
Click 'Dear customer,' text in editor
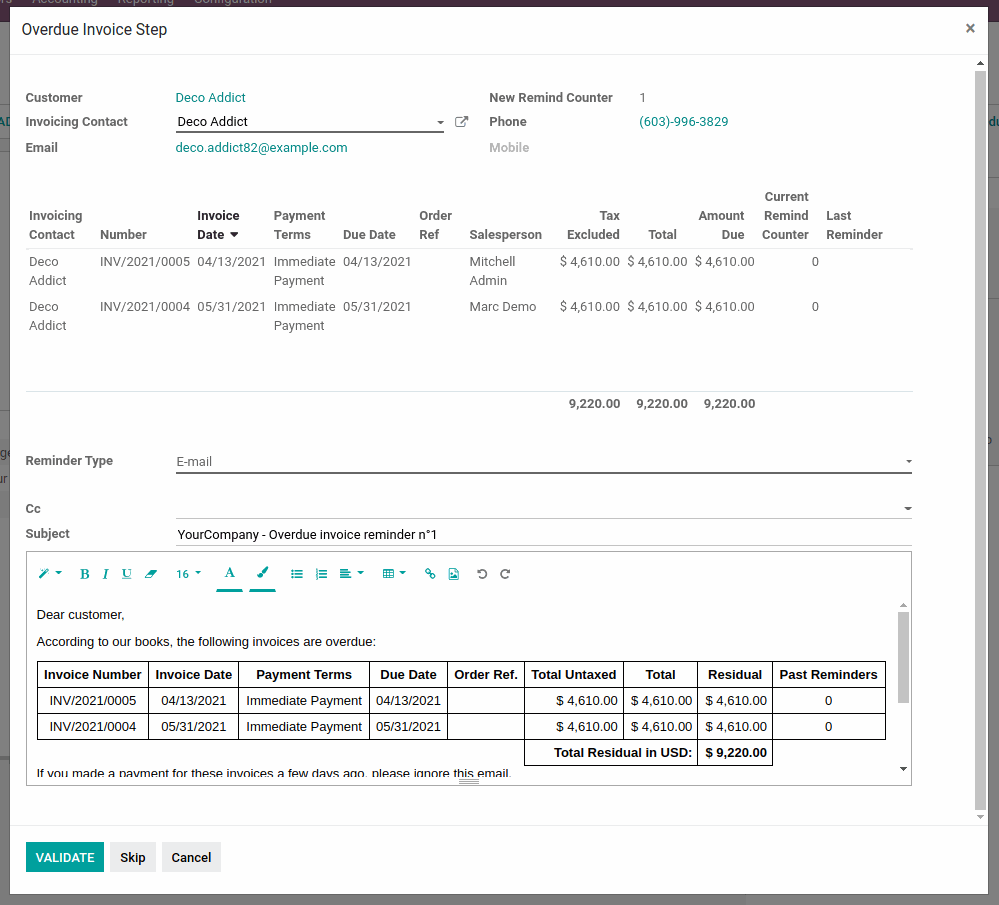coord(80,614)
